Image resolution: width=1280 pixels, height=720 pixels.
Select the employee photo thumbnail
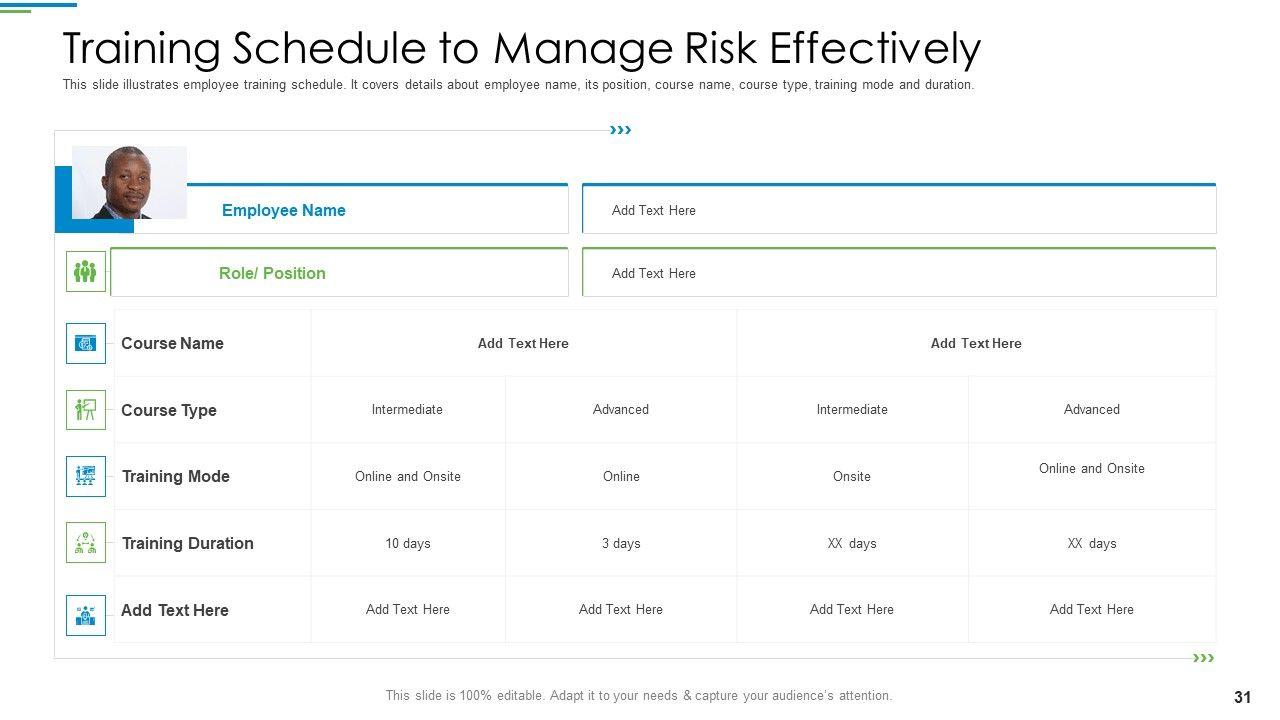[x=129, y=182]
